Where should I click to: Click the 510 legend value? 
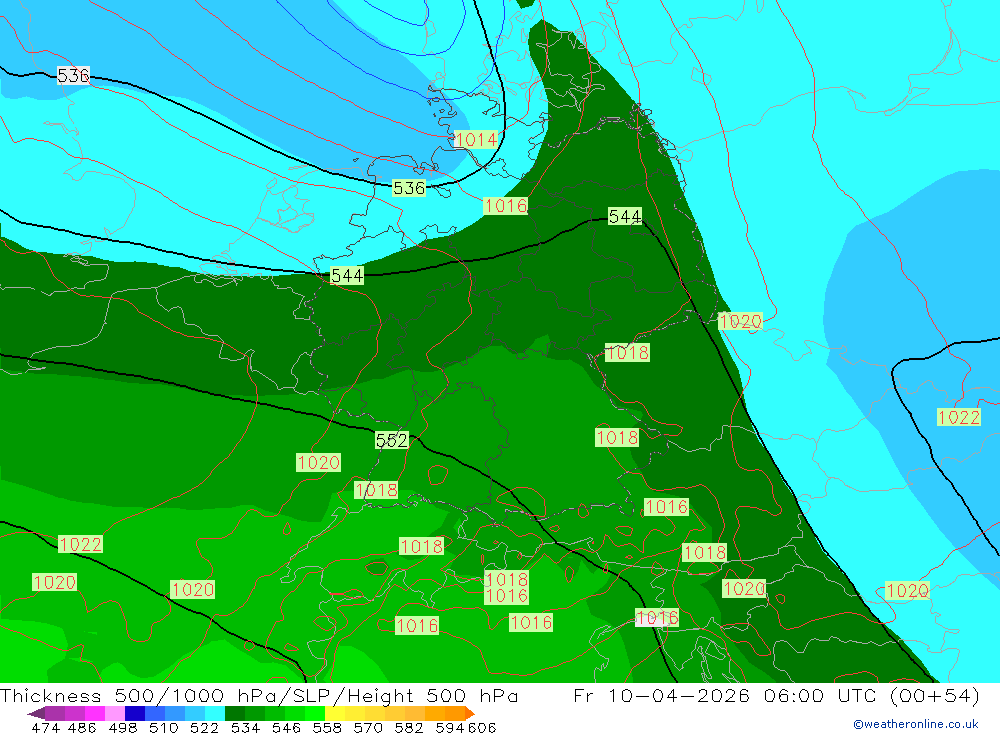coord(164,727)
